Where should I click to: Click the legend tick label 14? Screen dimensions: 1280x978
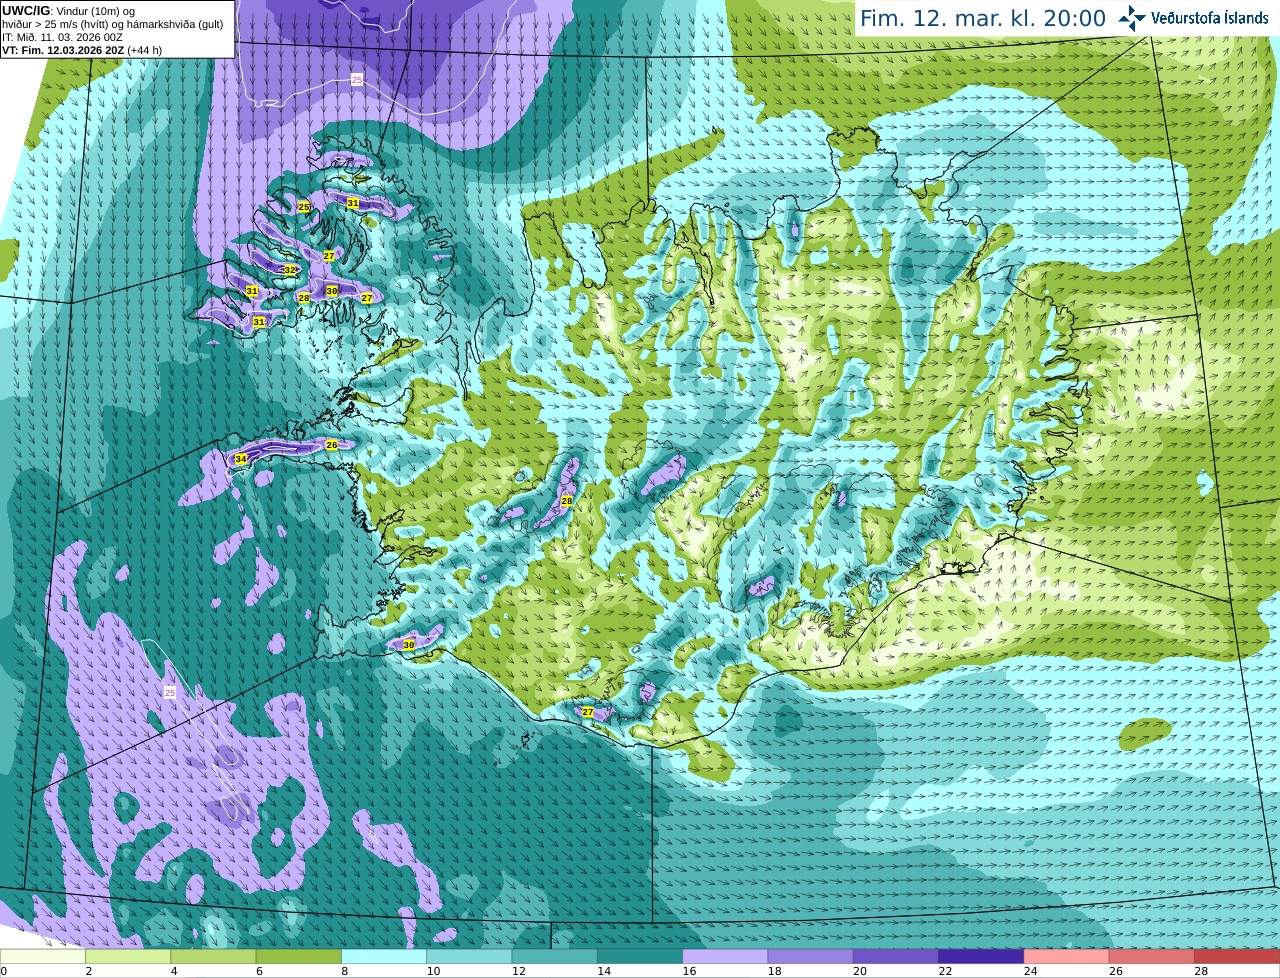coord(603,971)
